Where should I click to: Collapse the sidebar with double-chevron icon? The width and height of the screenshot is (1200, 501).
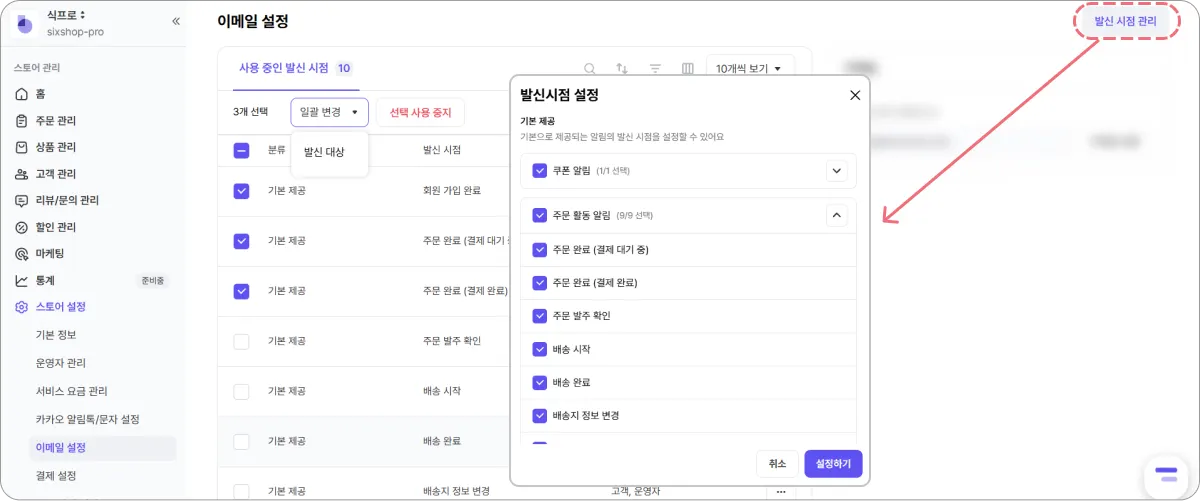coord(176,21)
